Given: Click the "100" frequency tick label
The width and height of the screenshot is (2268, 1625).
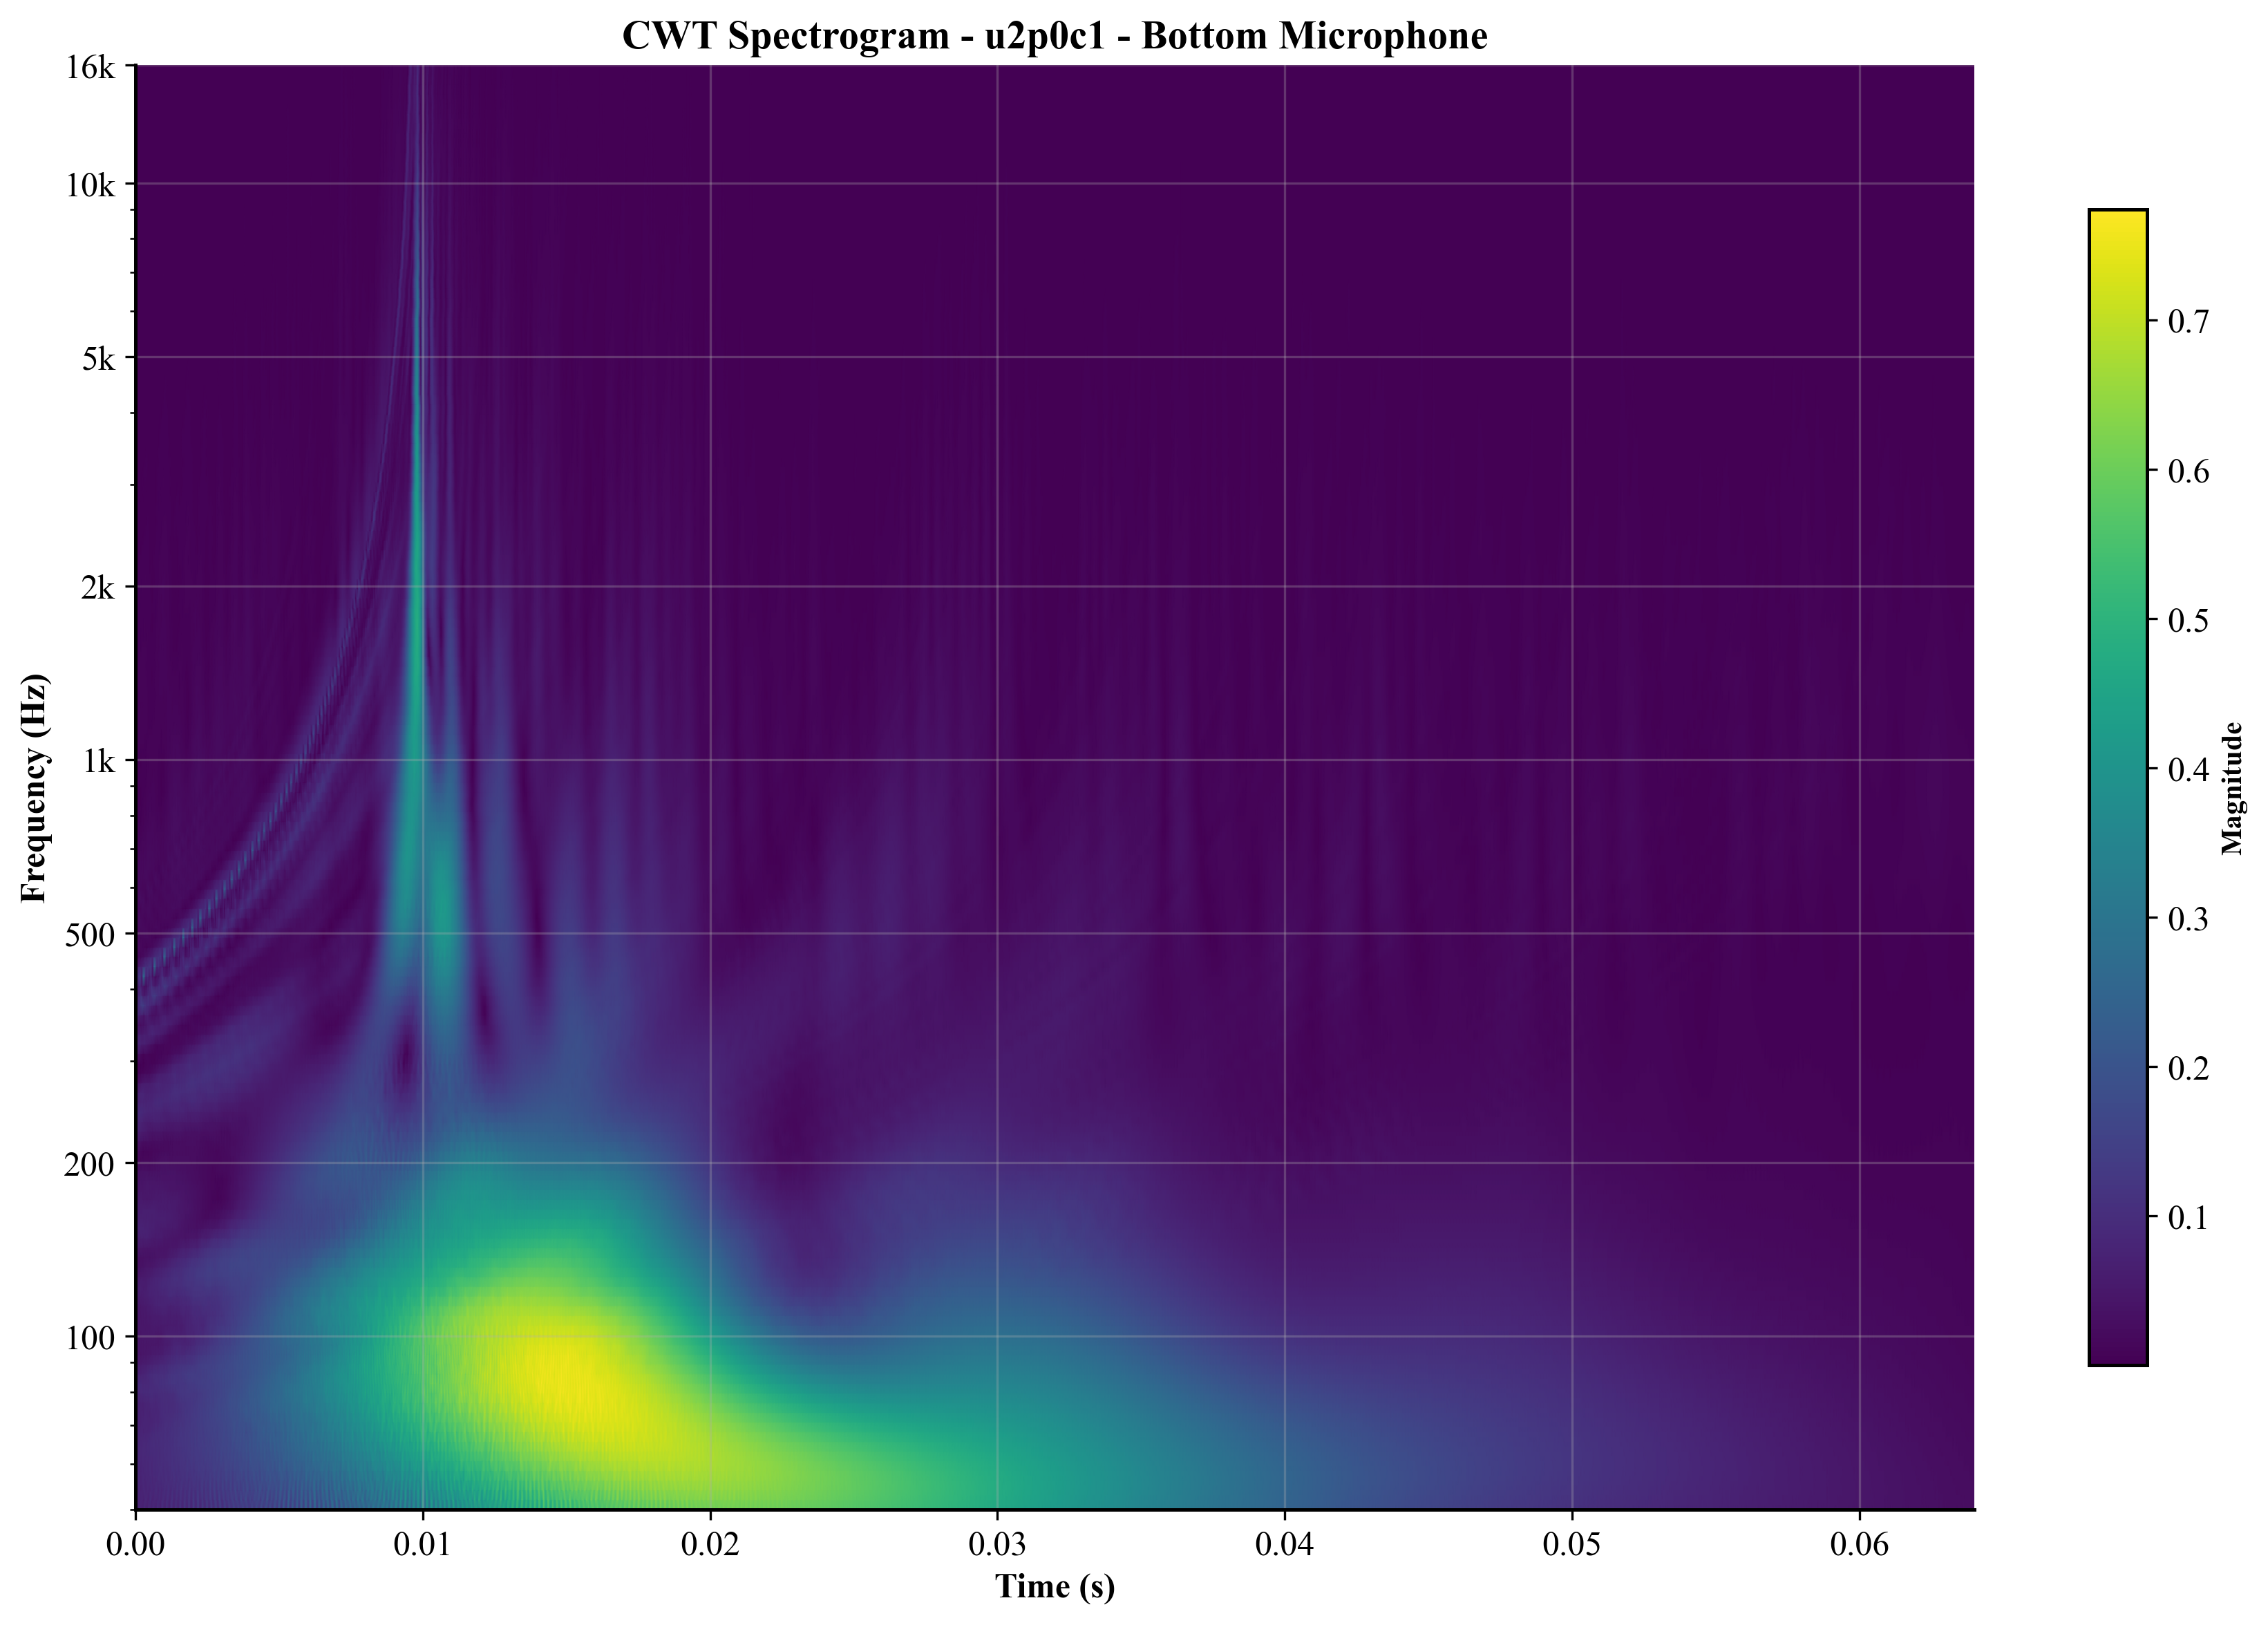Looking at the screenshot, I should coord(91,1337).
